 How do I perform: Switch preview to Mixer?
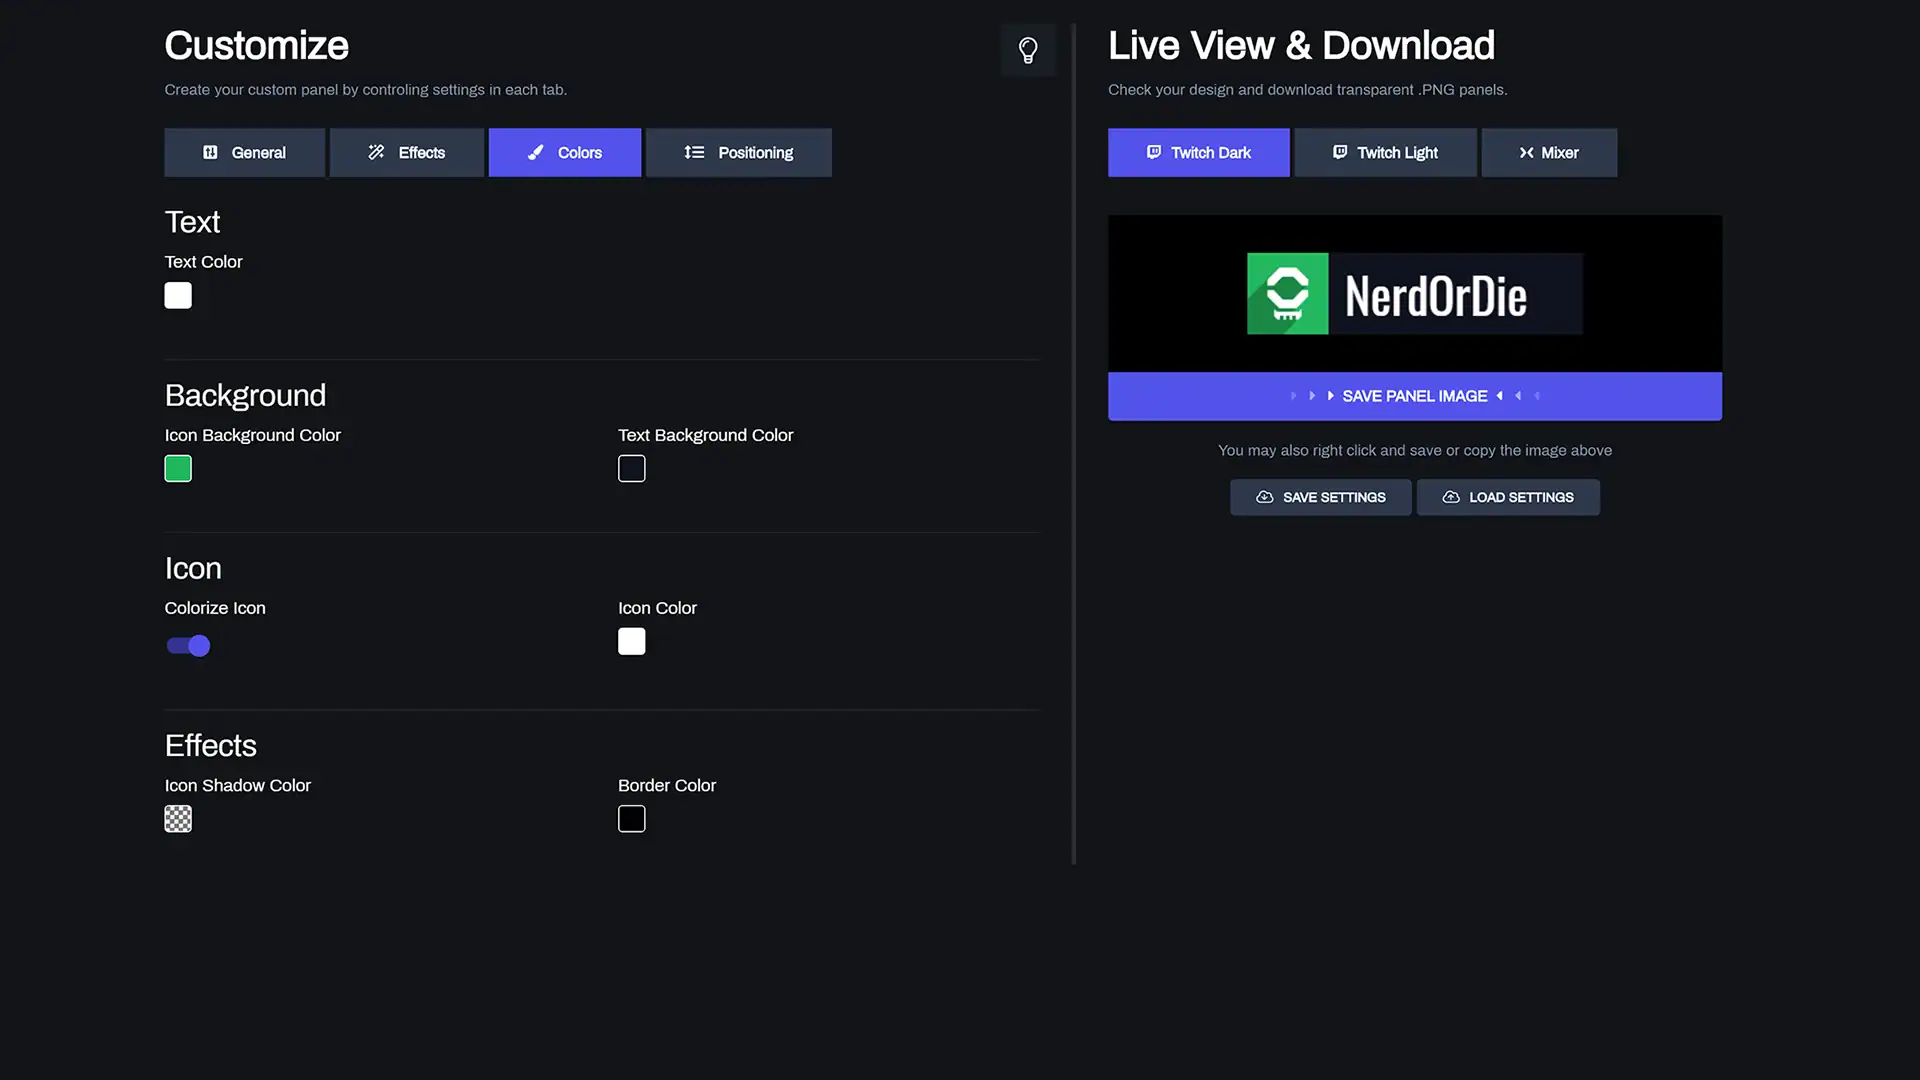point(1549,152)
